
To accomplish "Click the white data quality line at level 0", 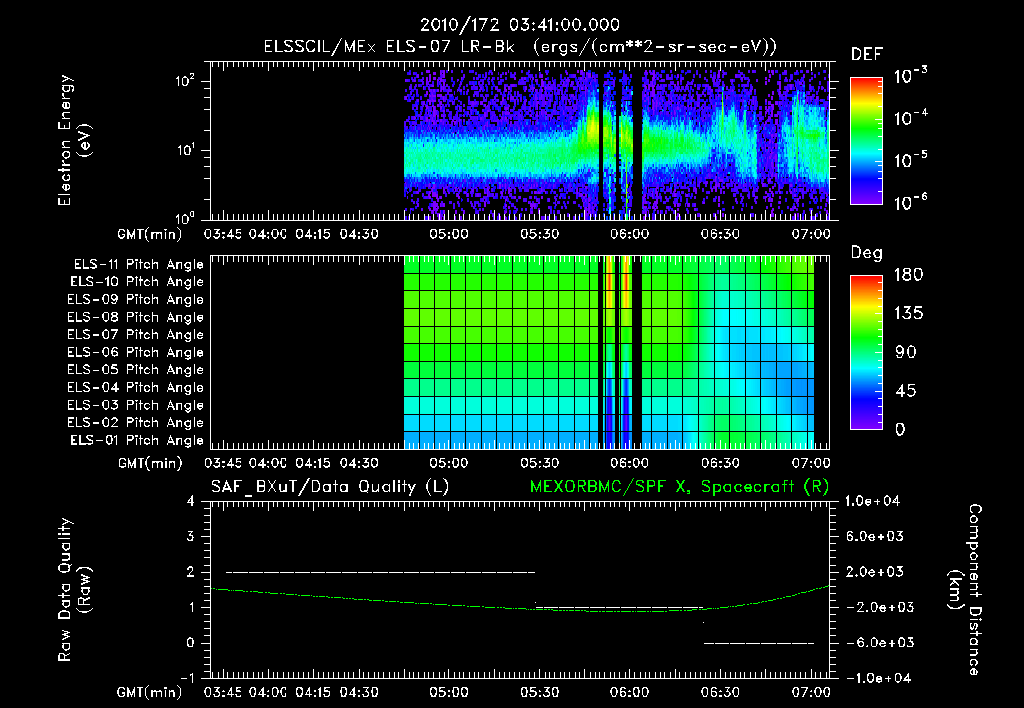I will pyautogui.click(x=759, y=643).
